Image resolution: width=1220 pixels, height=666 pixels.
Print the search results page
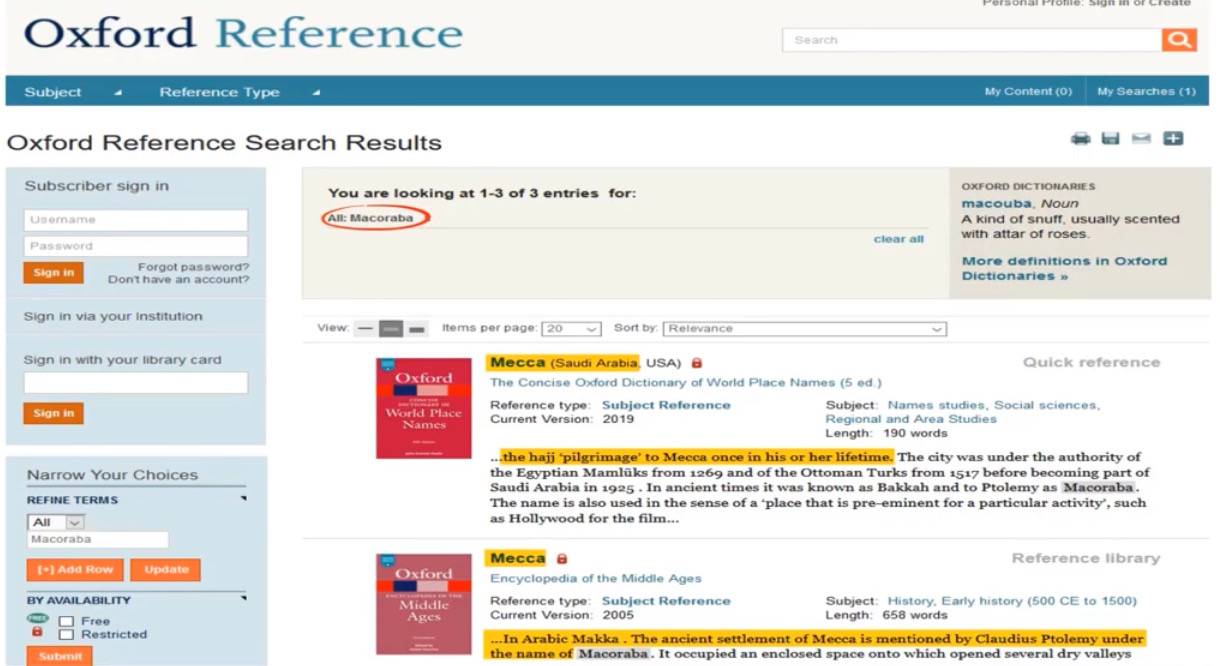[1082, 140]
